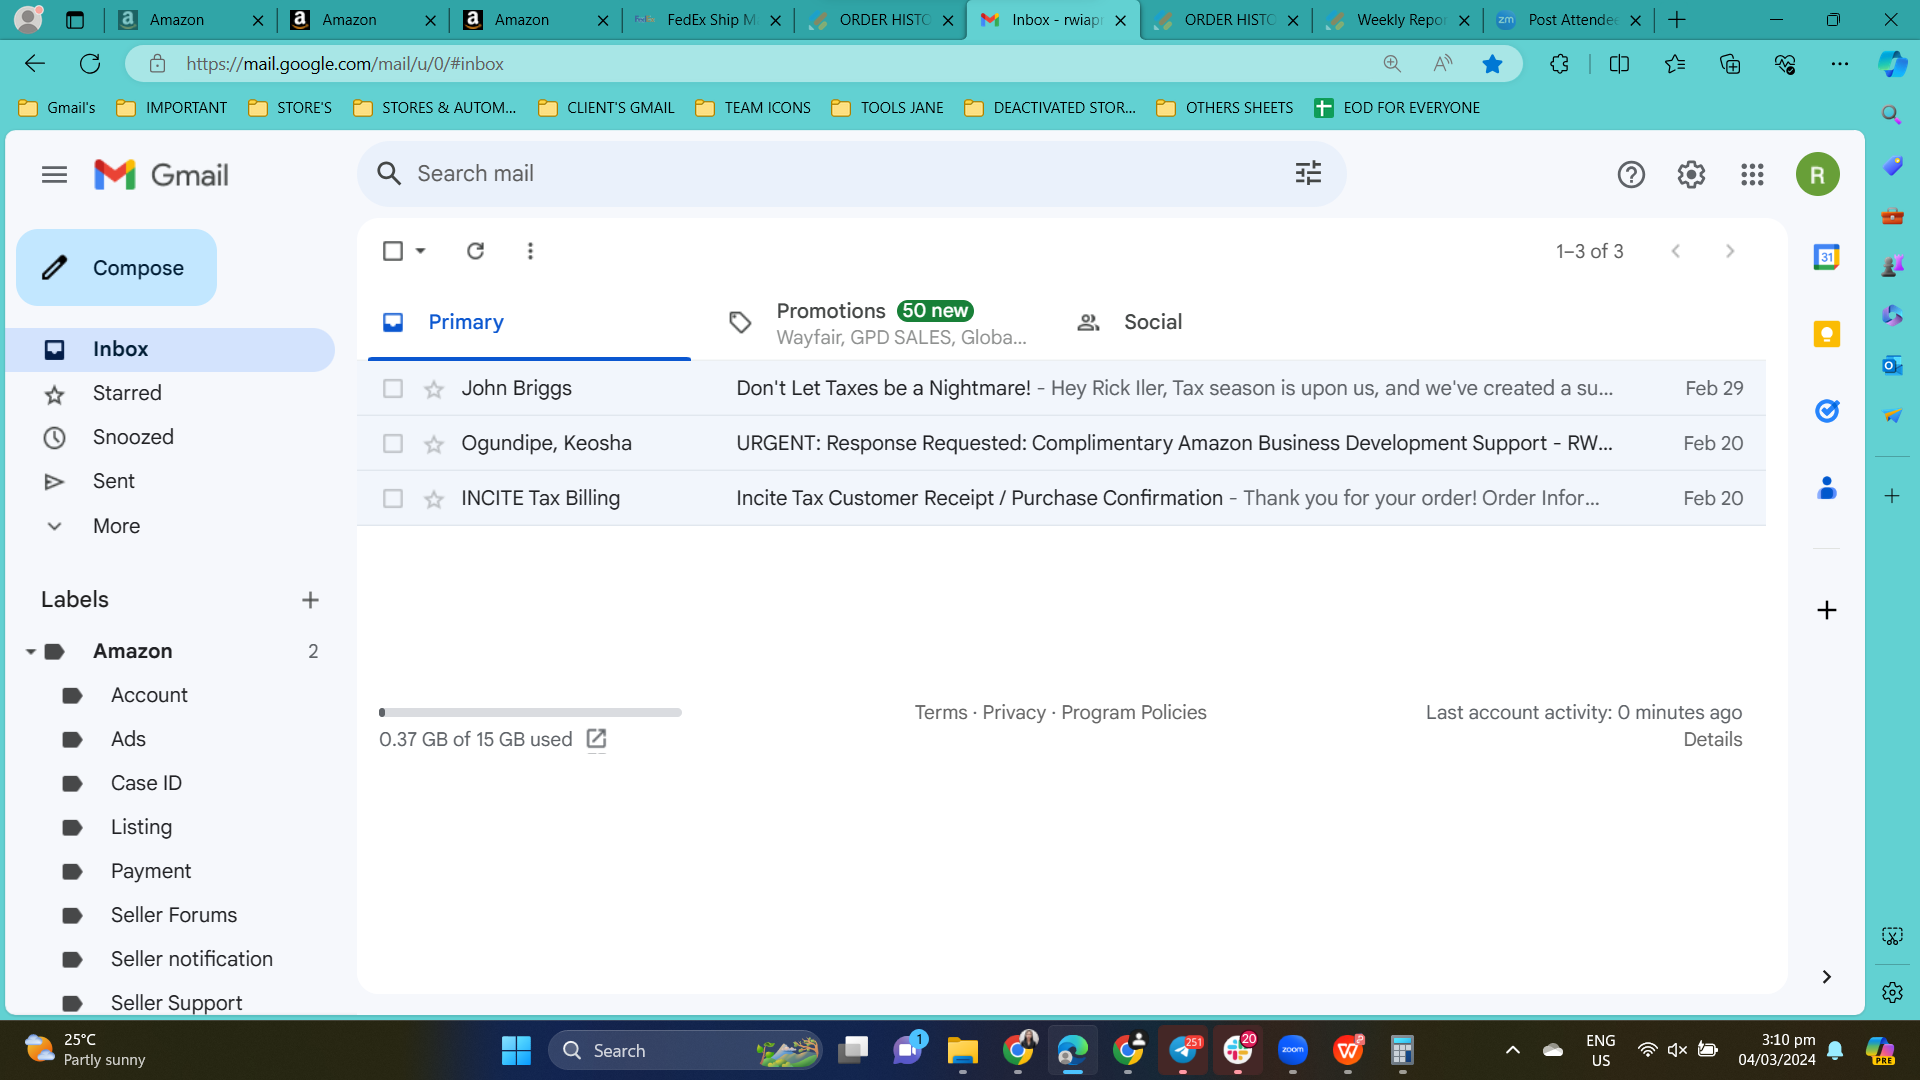The width and height of the screenshot is (1920, 1080).
Task: Click the Search mail field
Action: point(850,174)
